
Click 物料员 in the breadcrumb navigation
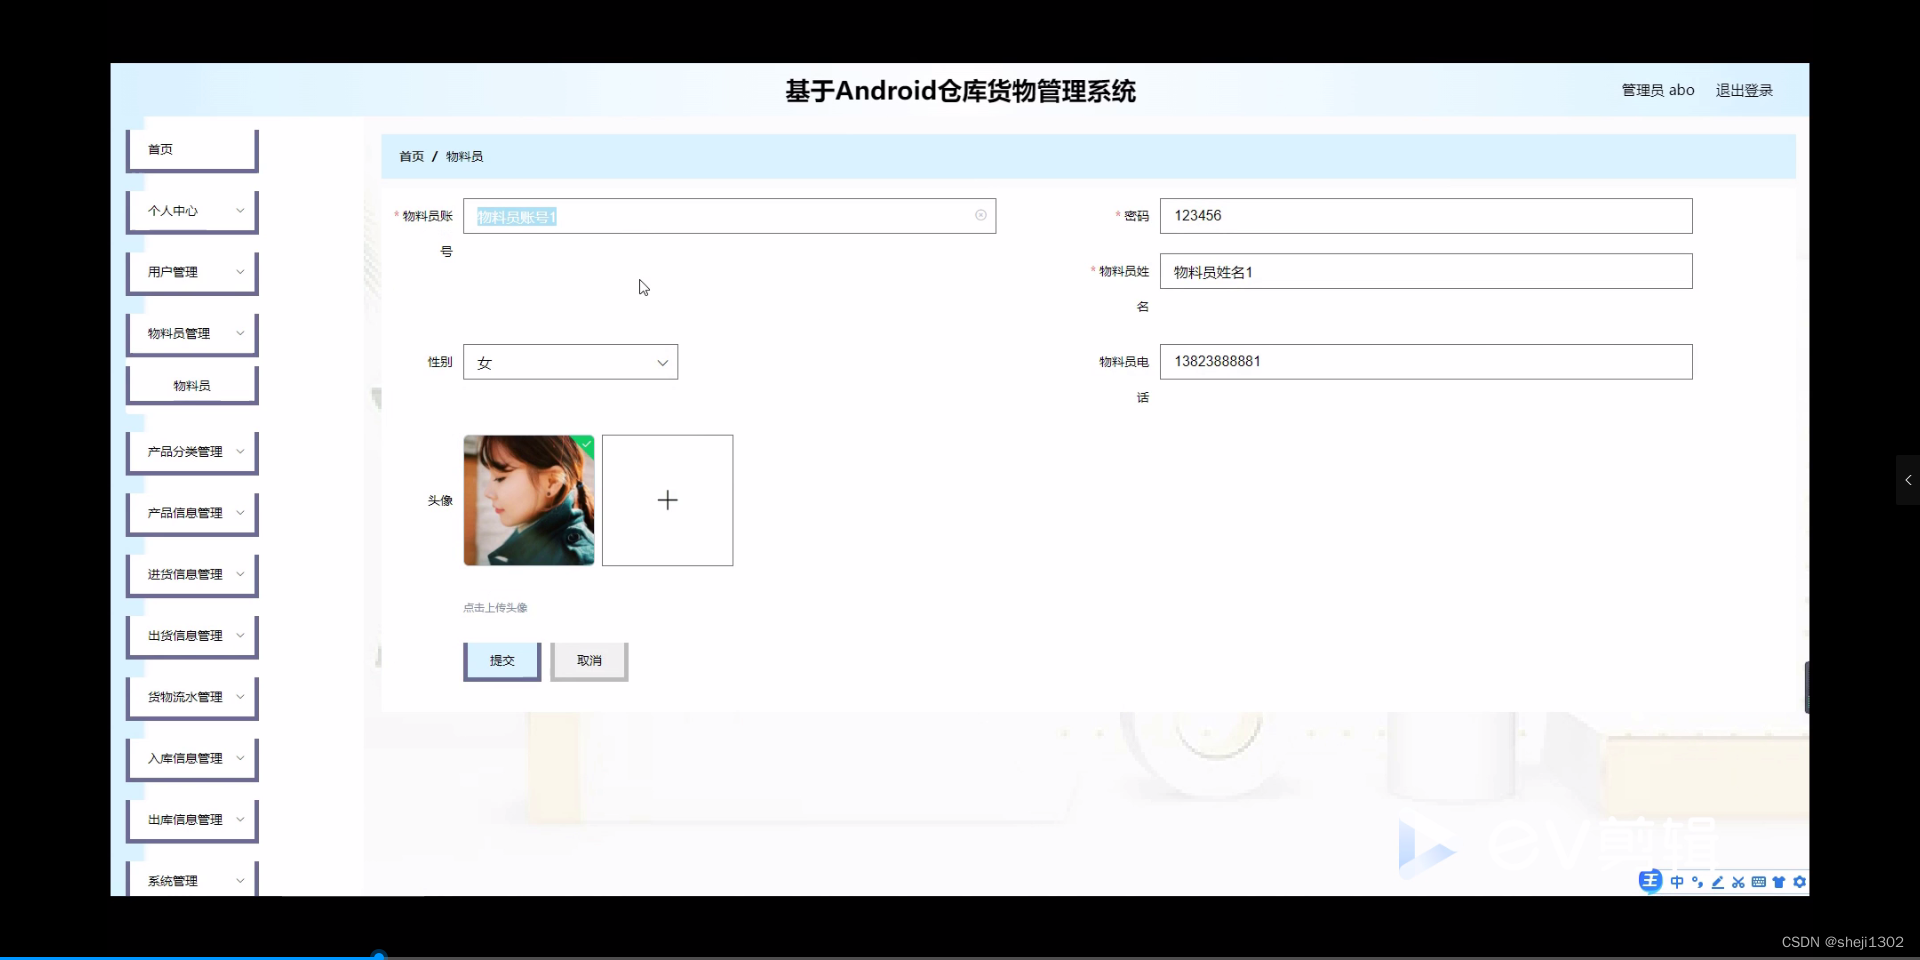[463, 156]
